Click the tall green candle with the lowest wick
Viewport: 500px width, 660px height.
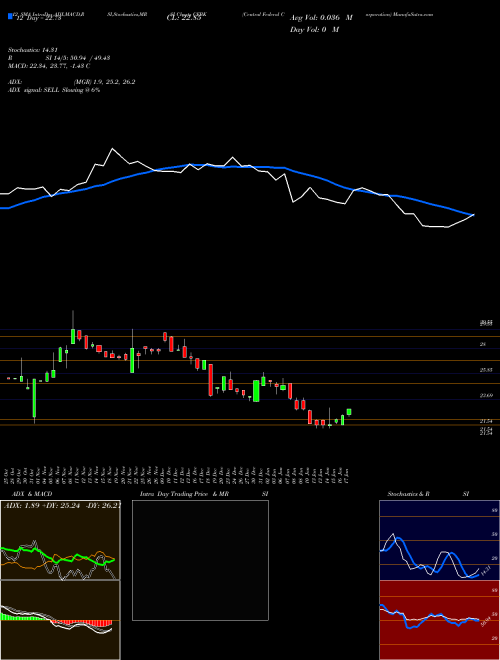[x=35, y=398]
